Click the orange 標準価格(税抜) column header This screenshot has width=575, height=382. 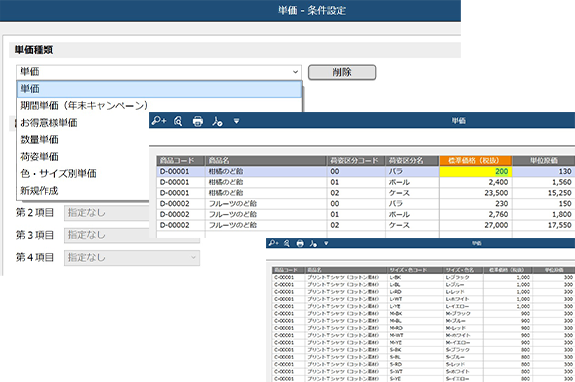[476, 161]
